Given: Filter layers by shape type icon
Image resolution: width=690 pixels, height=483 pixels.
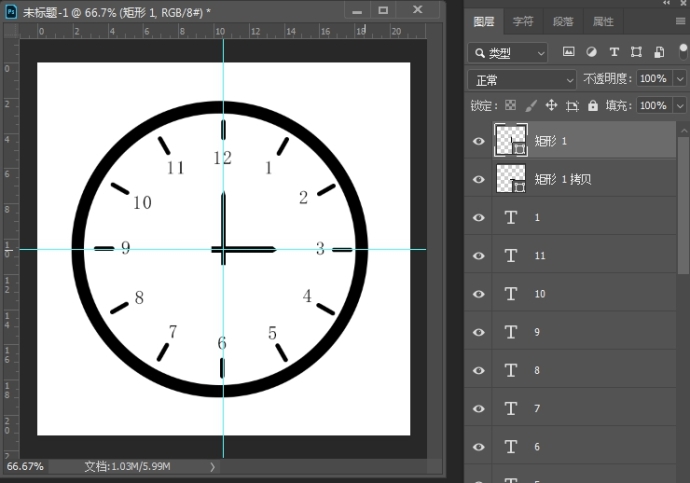Looking at the screenshot, I should click(636, 52).
